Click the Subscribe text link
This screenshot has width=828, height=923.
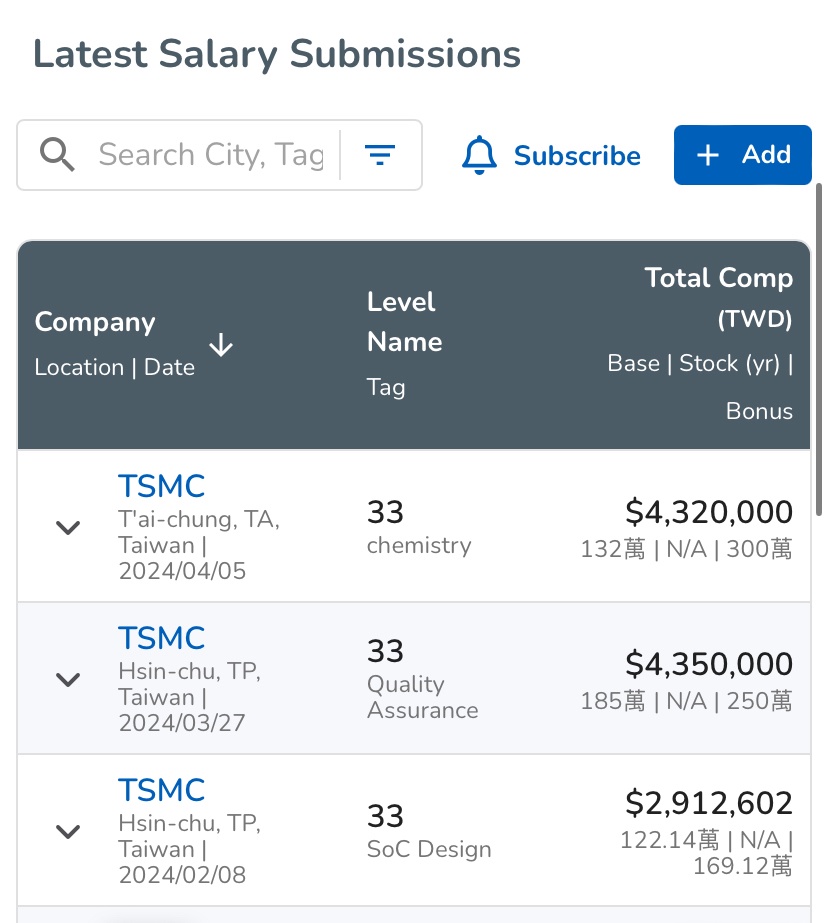577,156
